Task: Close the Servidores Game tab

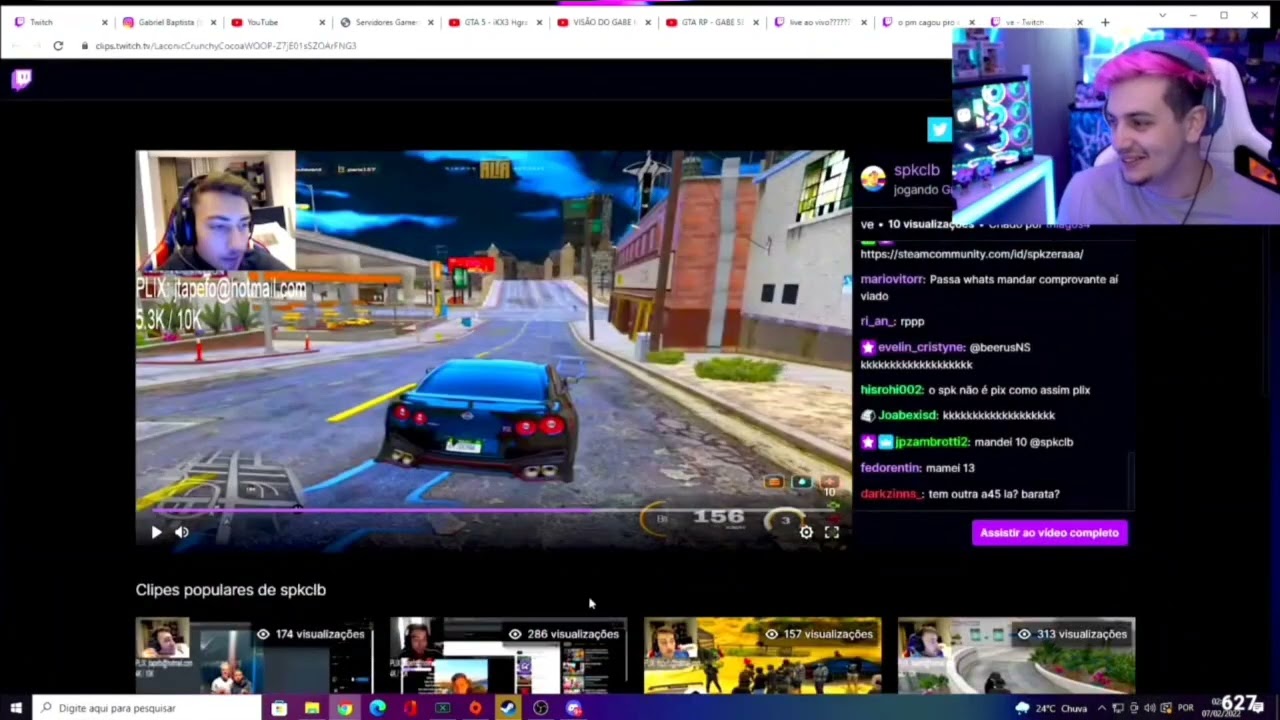Action: click(x=430, y=22)
